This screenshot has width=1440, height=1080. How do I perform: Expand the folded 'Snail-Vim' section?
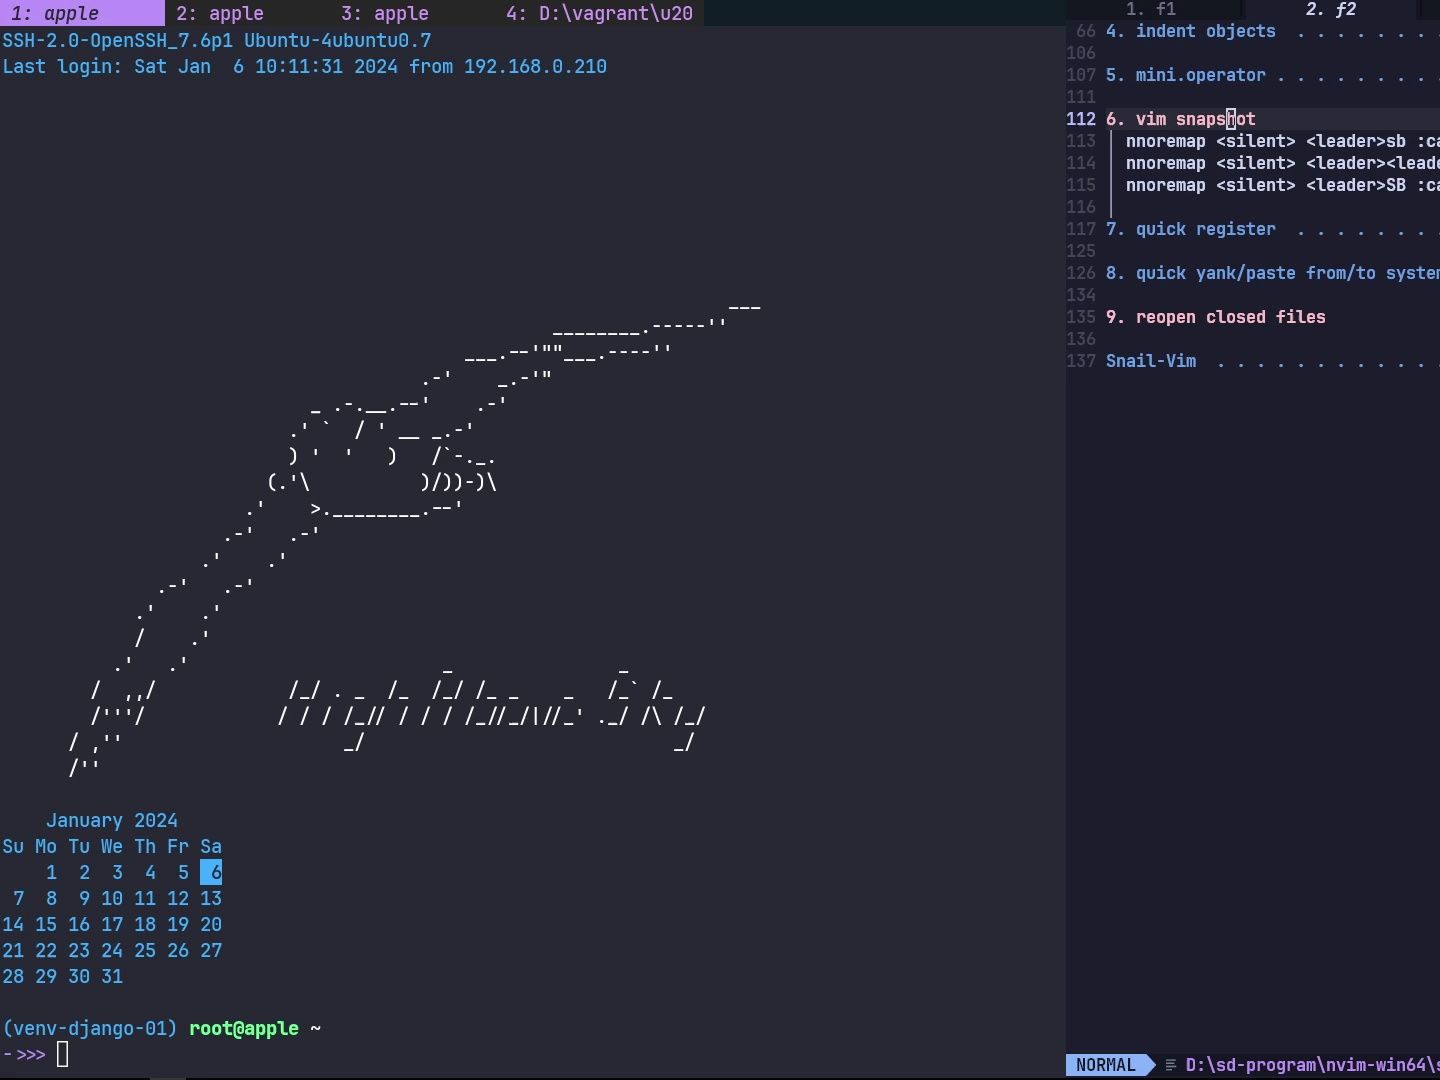[1272, 361]
